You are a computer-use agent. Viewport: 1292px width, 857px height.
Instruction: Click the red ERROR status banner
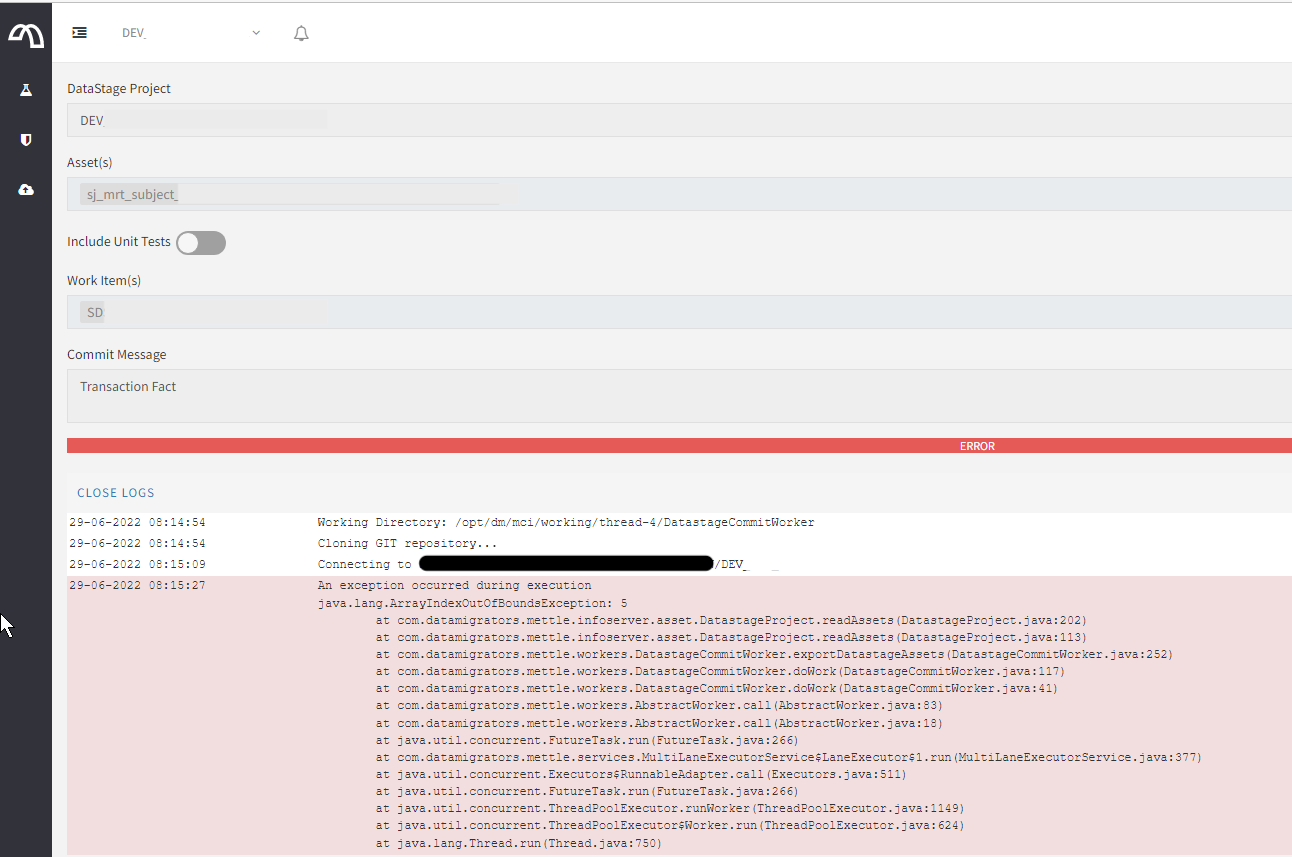(x=977, y=445)
